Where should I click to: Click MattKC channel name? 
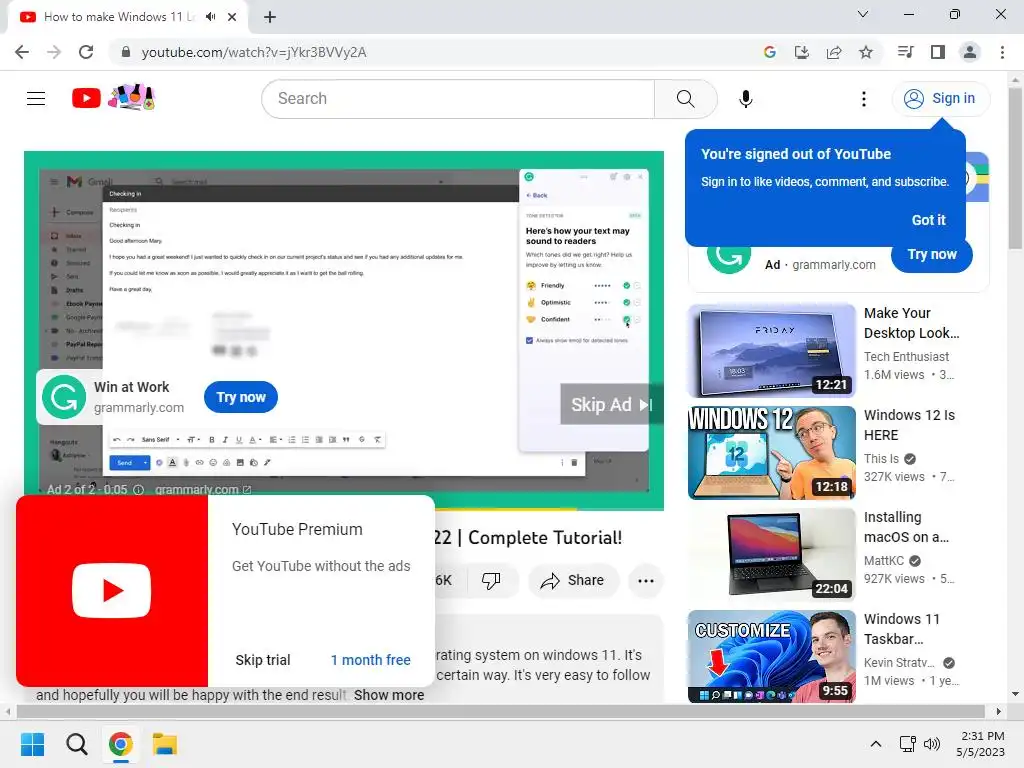(x=884, y=561)
